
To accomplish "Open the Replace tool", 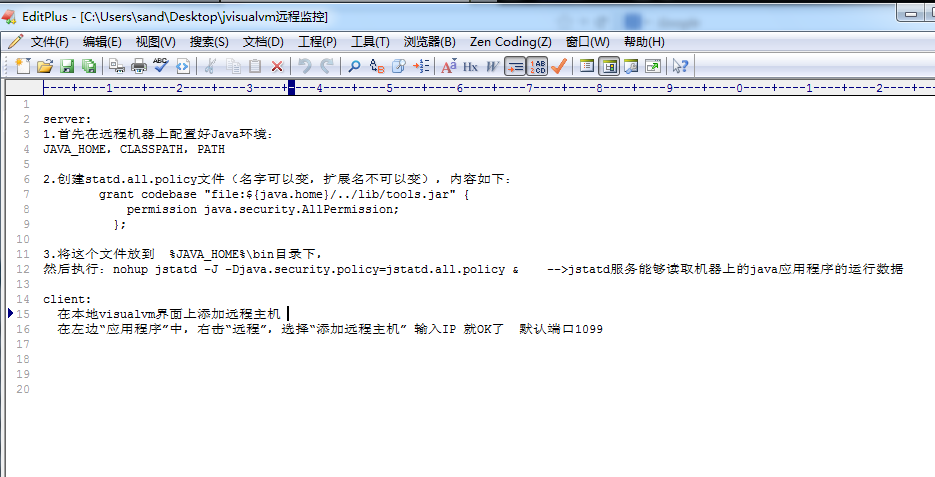I will point(376,66).
